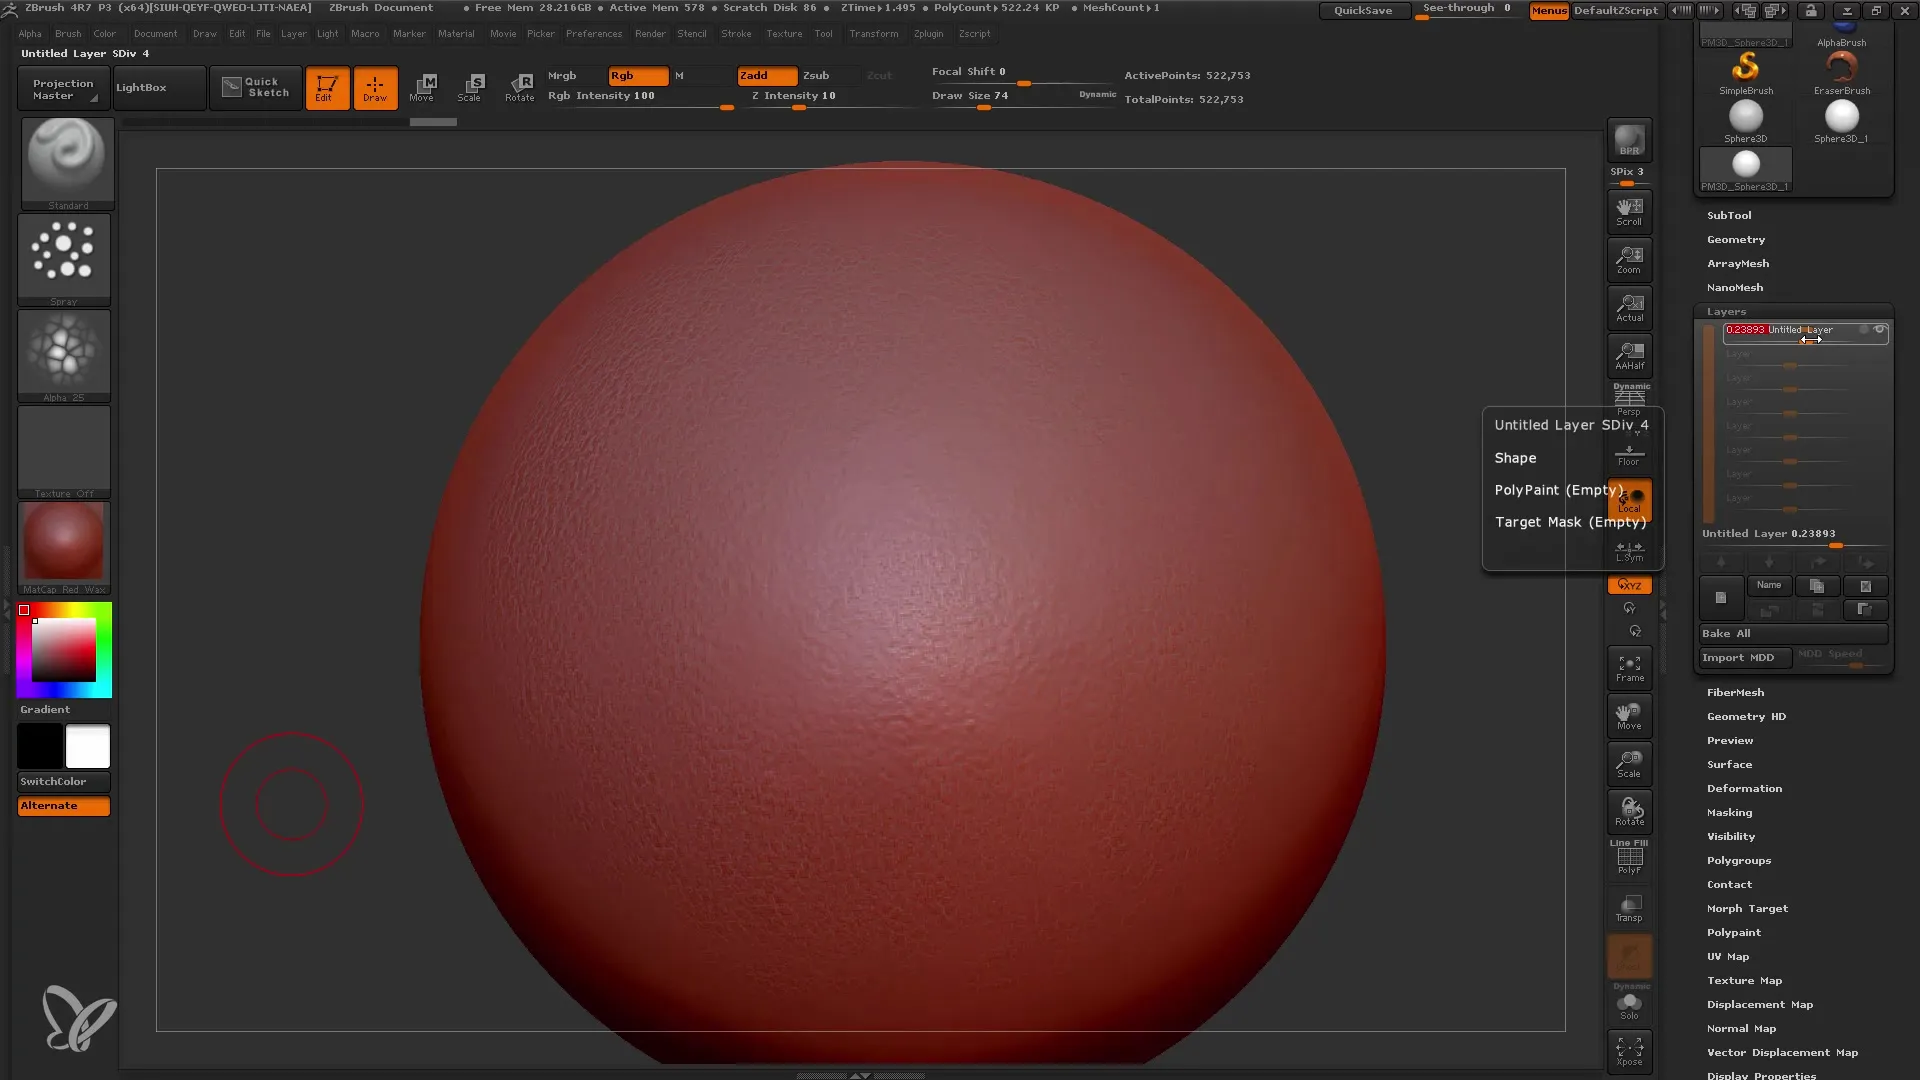Screen dimensions: 1920x1080
Task: Expand the Geometry section panel
Action: coord(1735,239)
